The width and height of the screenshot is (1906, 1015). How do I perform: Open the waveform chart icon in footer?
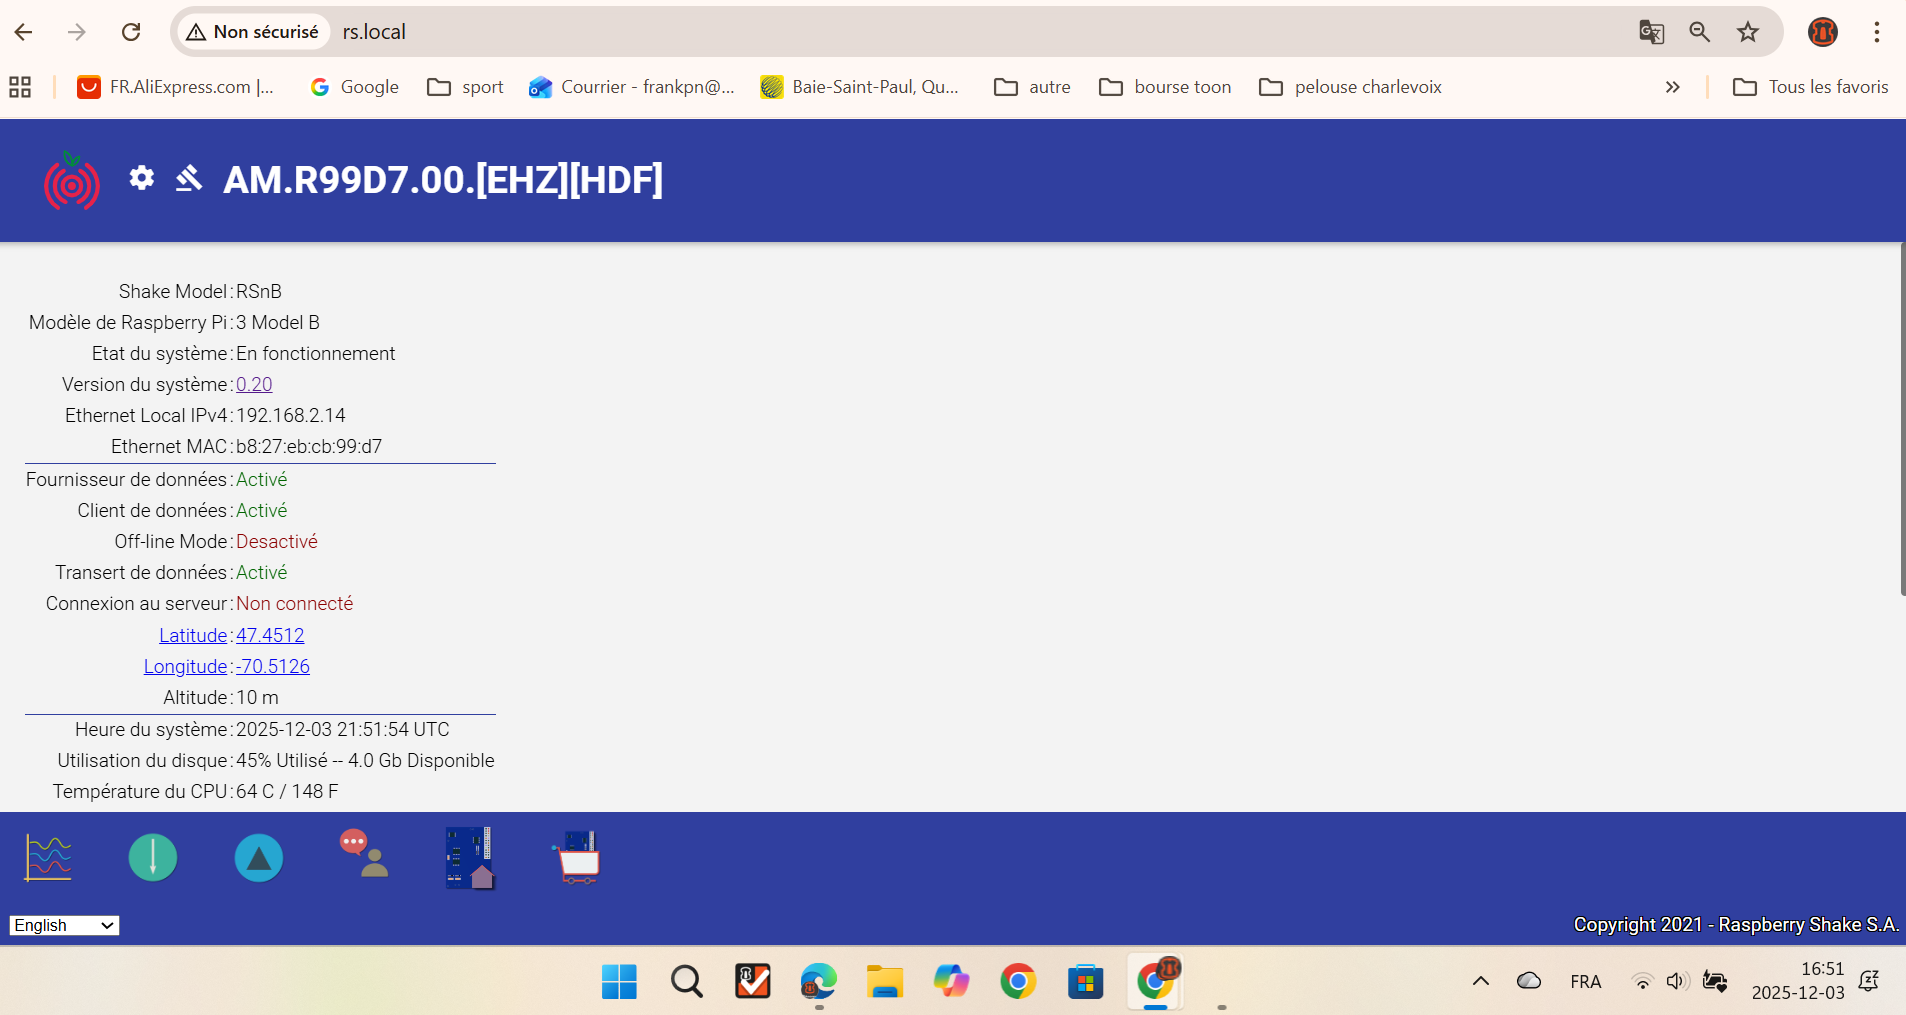tap(48, 858)
